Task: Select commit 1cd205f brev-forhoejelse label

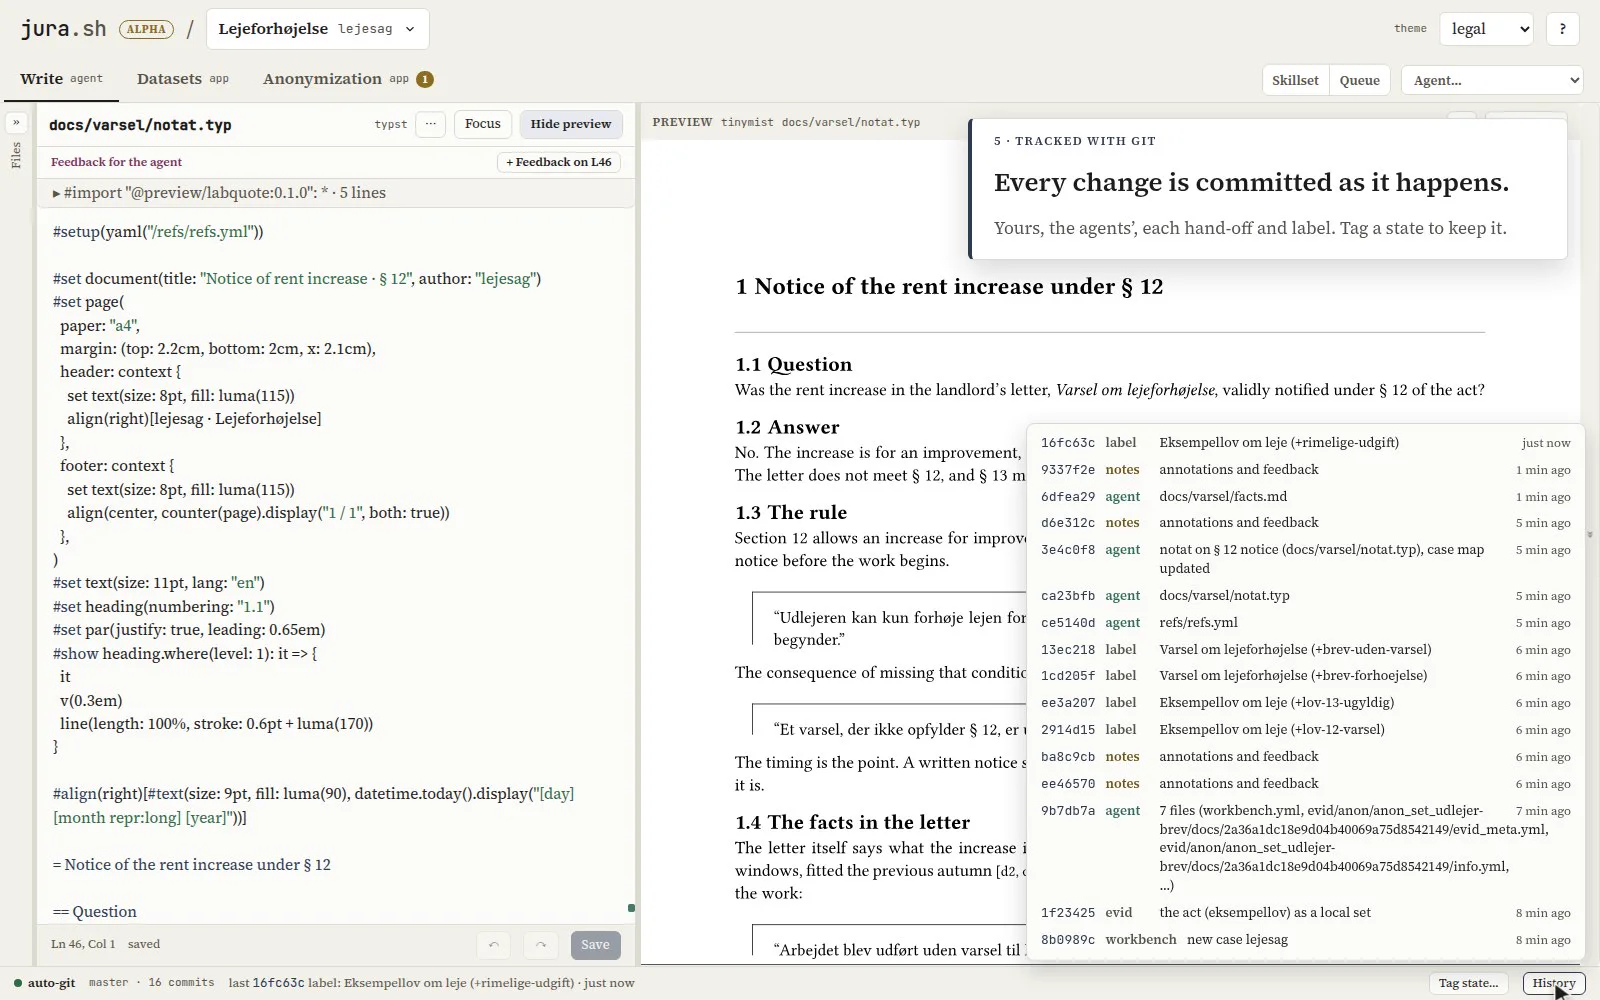Action: [1305, 676]
